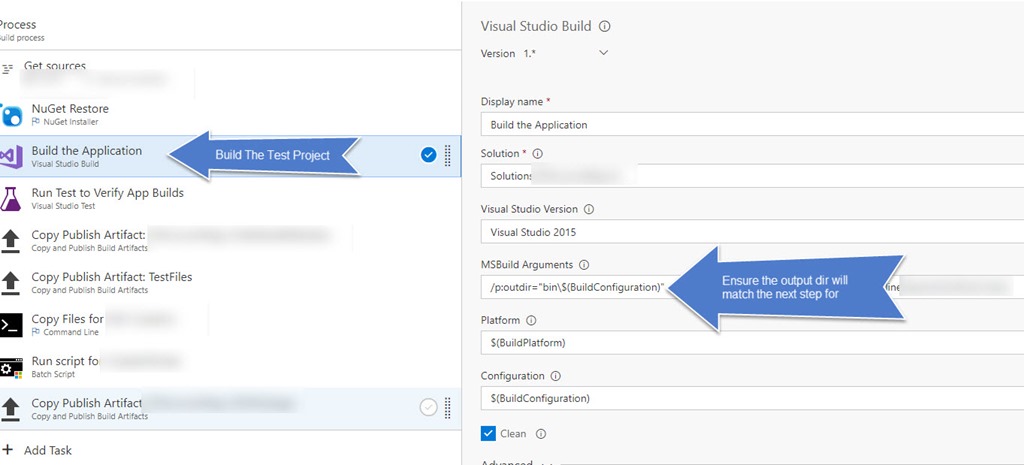This screenshot has width=1024, height=465.
Task: Click the NuGet Restore task icon
Action: 12,115
